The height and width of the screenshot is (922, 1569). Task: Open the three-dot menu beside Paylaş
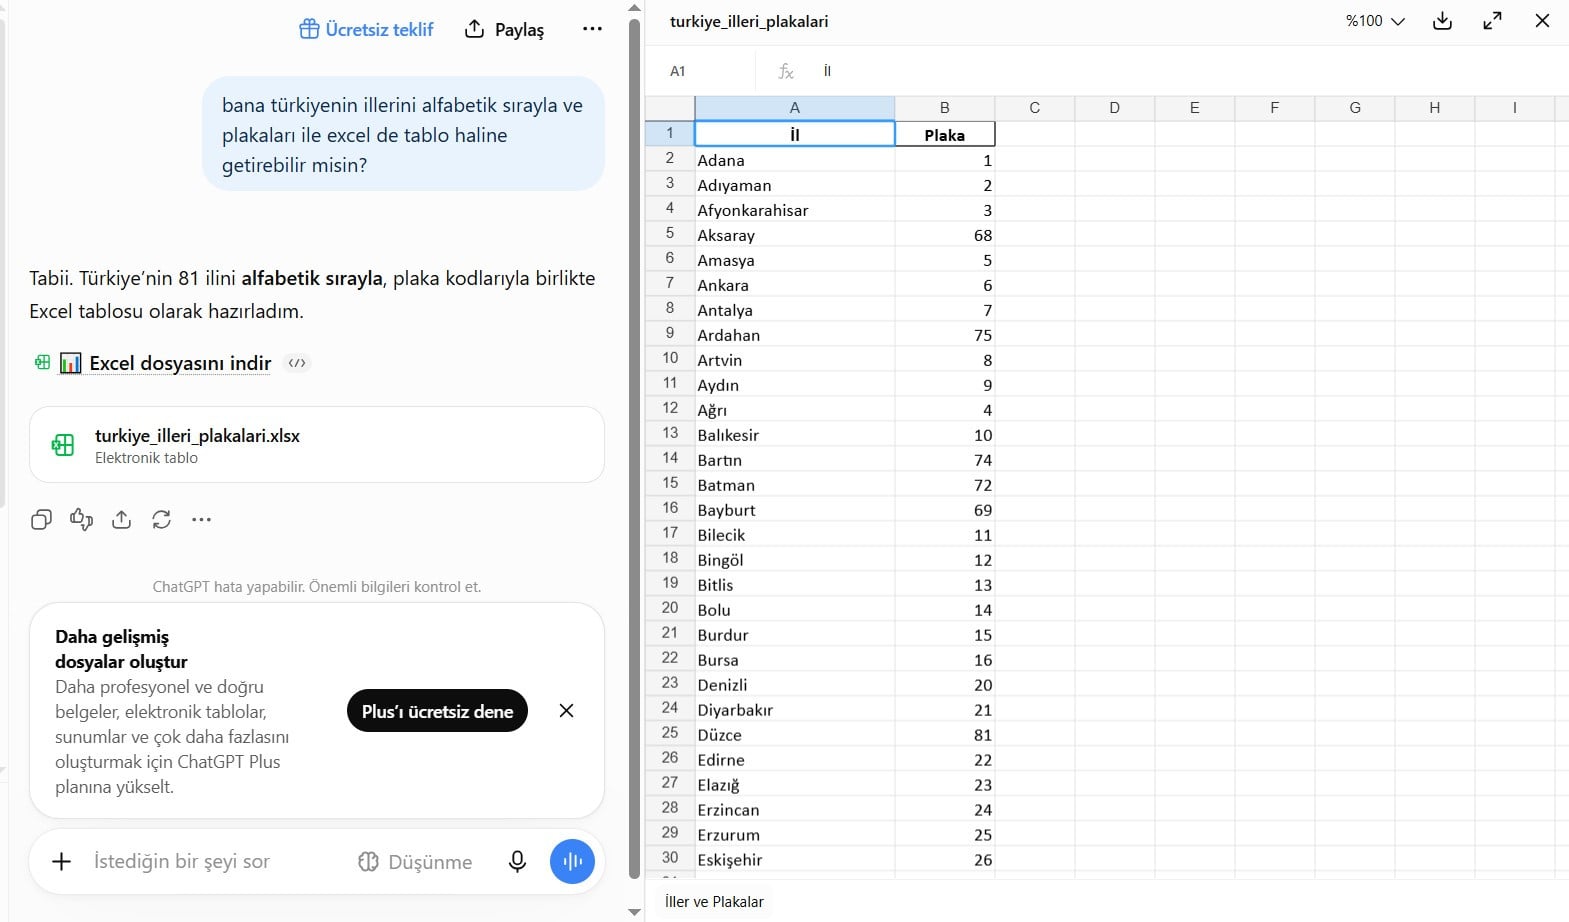pos(592,29)
